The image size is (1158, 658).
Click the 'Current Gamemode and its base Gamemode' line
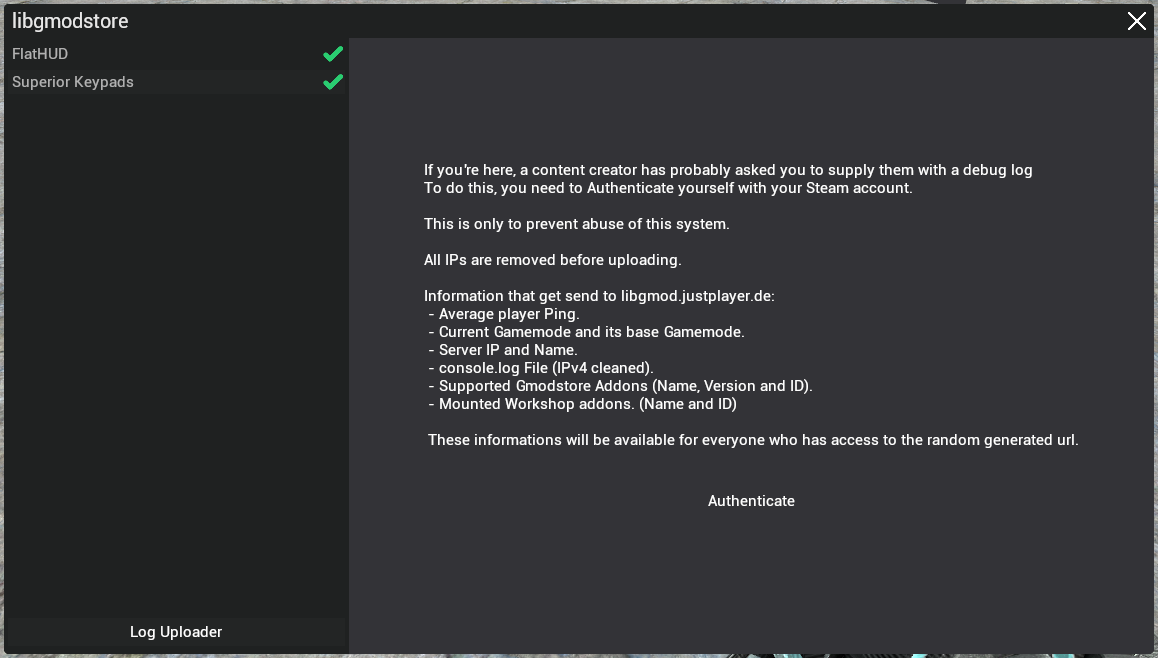pos(586,332)
